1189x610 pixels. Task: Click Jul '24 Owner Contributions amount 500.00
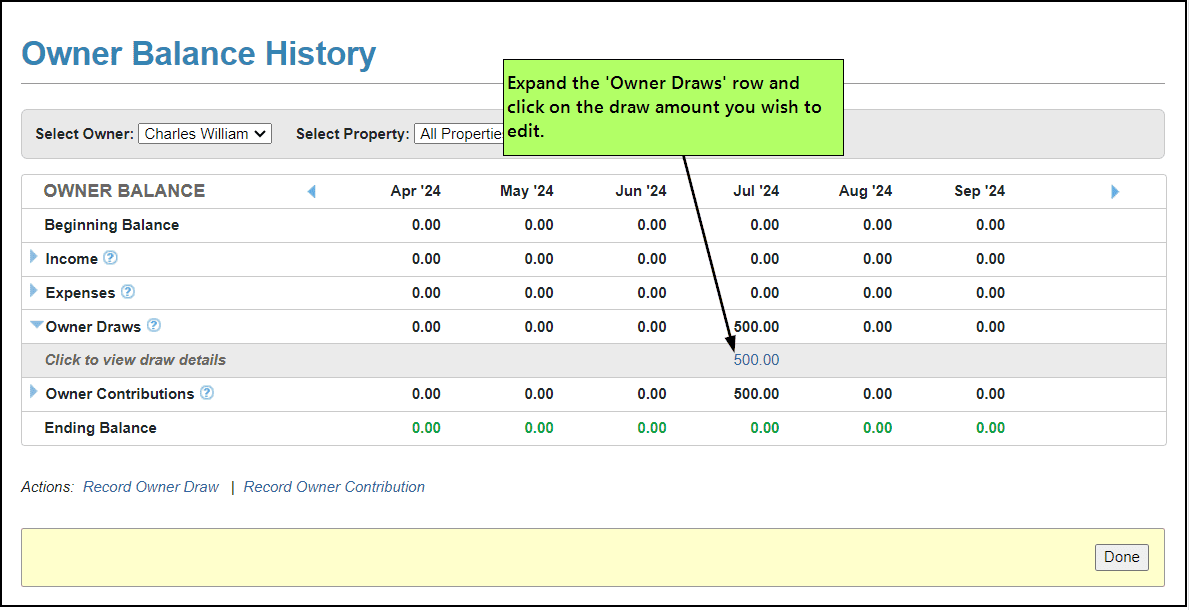pyautogui.click(x=756, y=394)
